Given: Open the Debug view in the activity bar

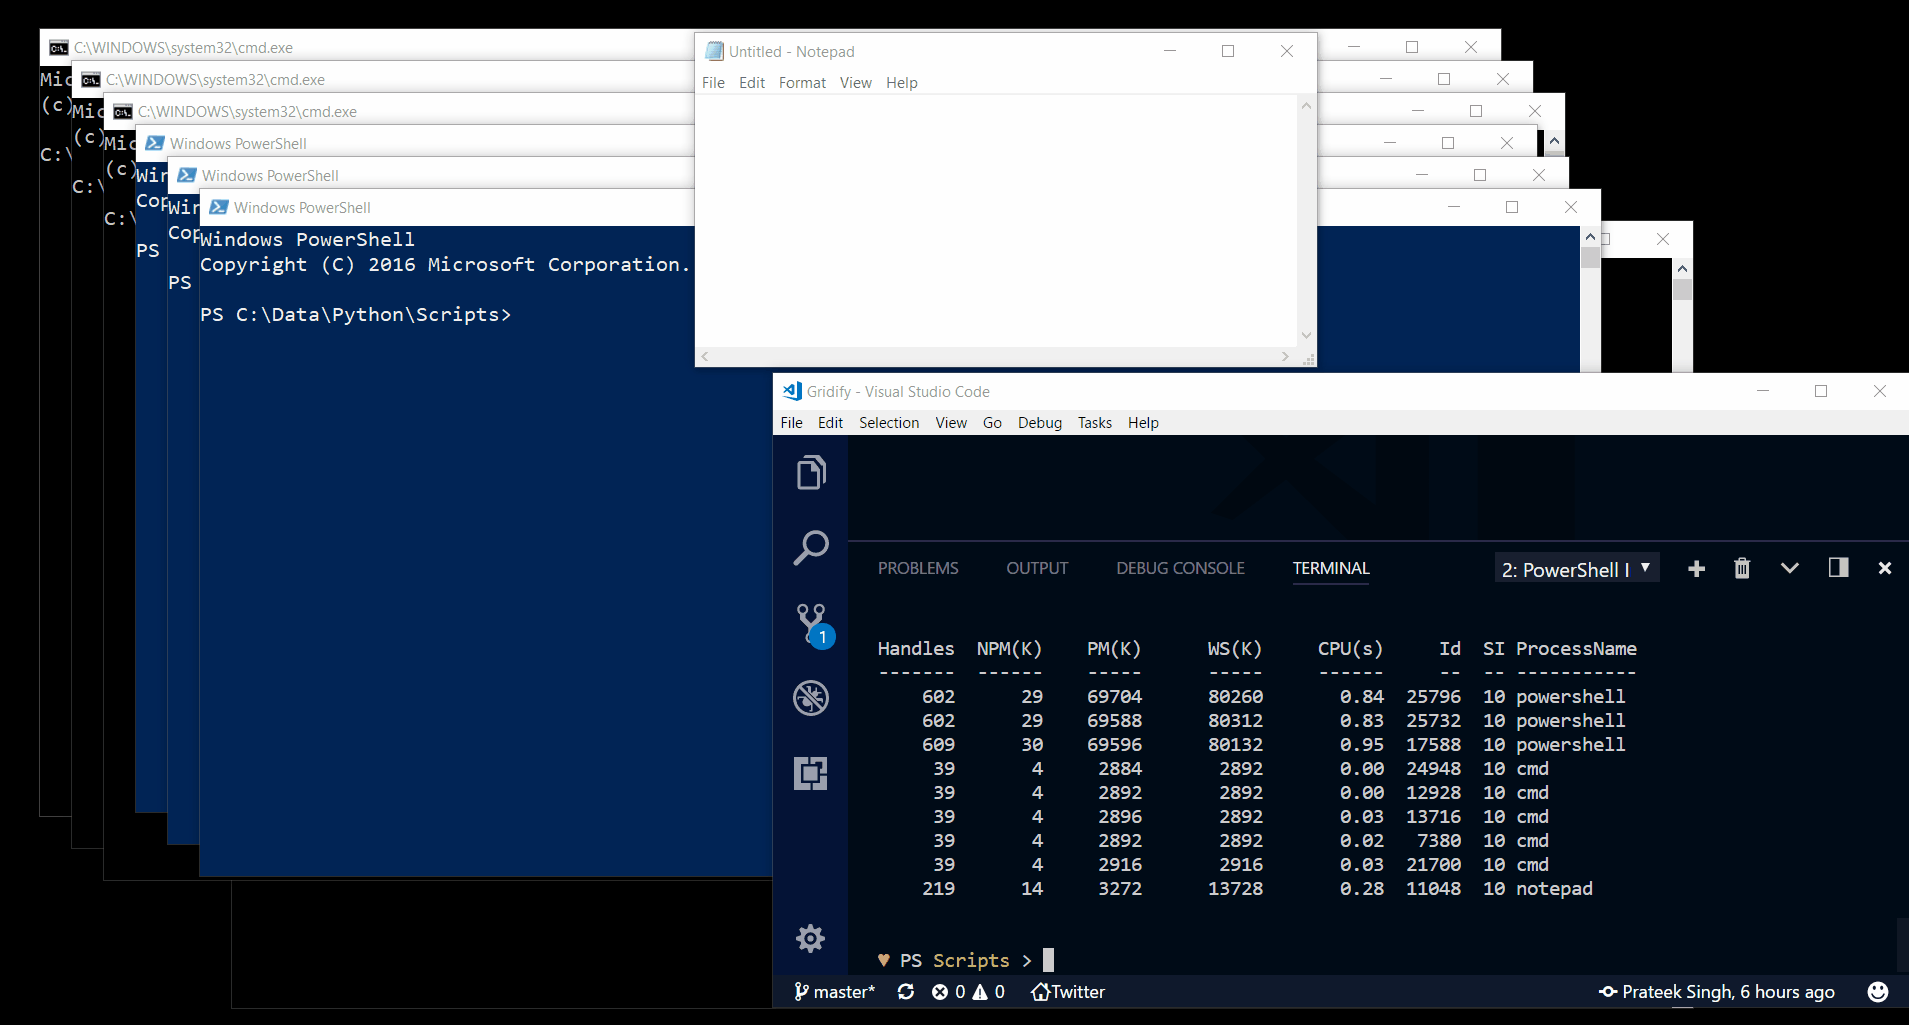Looking at the screenshot, I should tap(811, 698).
